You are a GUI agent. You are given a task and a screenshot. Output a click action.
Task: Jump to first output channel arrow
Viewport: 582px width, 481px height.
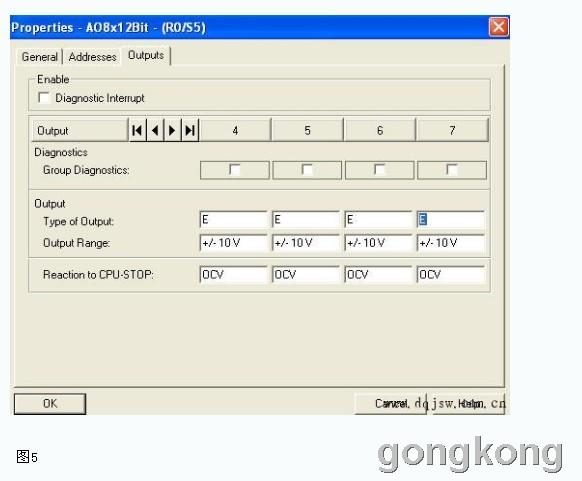point(137,130)
